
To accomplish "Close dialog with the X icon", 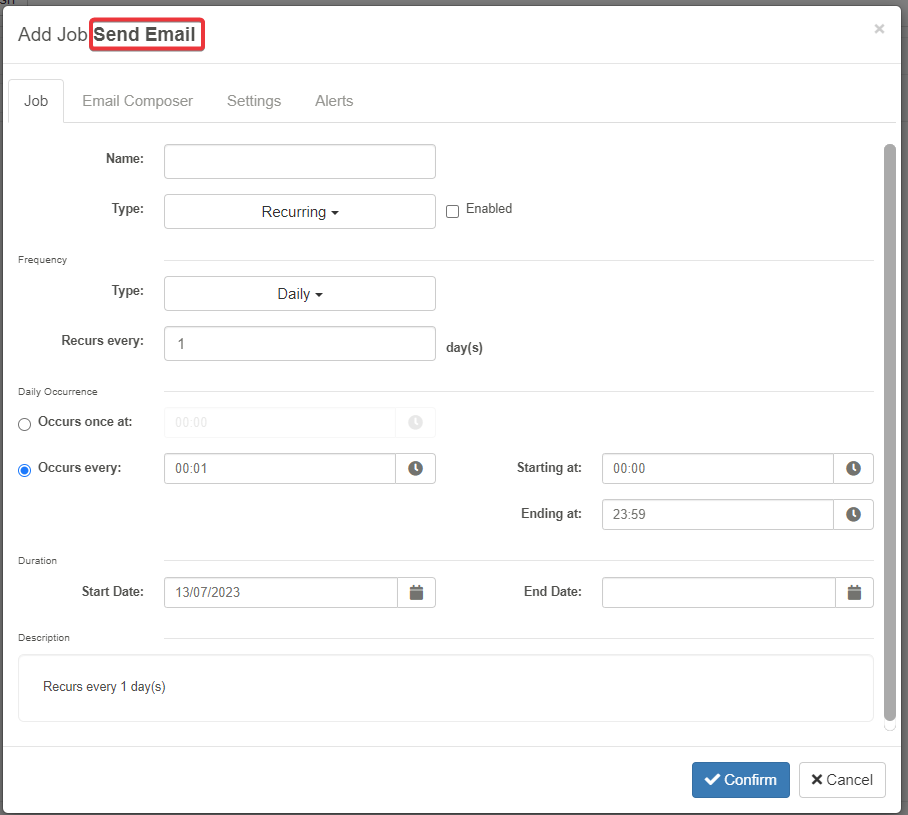I will (879, 29).
